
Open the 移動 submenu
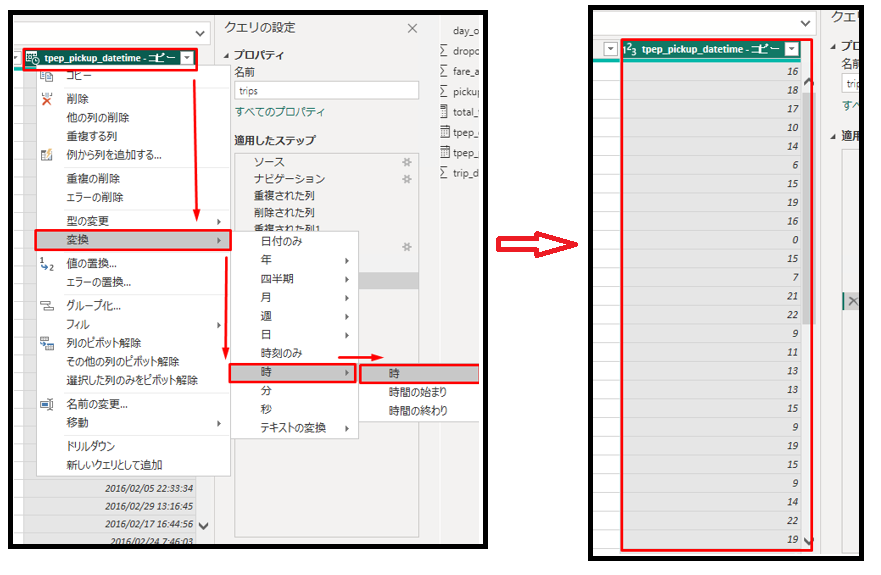pyautogui.click(x=133, y=423)
